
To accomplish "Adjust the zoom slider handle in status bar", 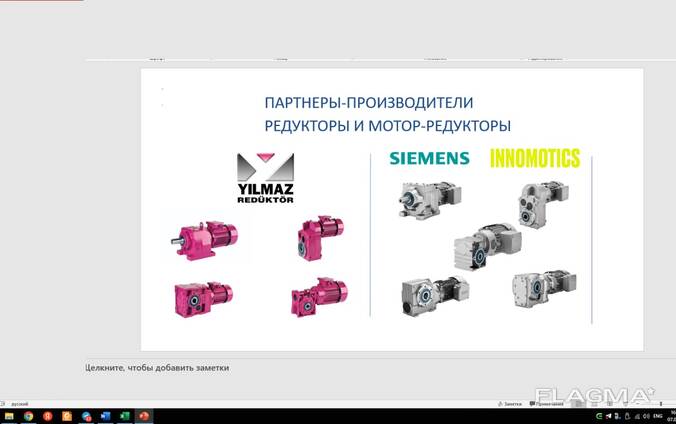I will [x=661, y=404].
